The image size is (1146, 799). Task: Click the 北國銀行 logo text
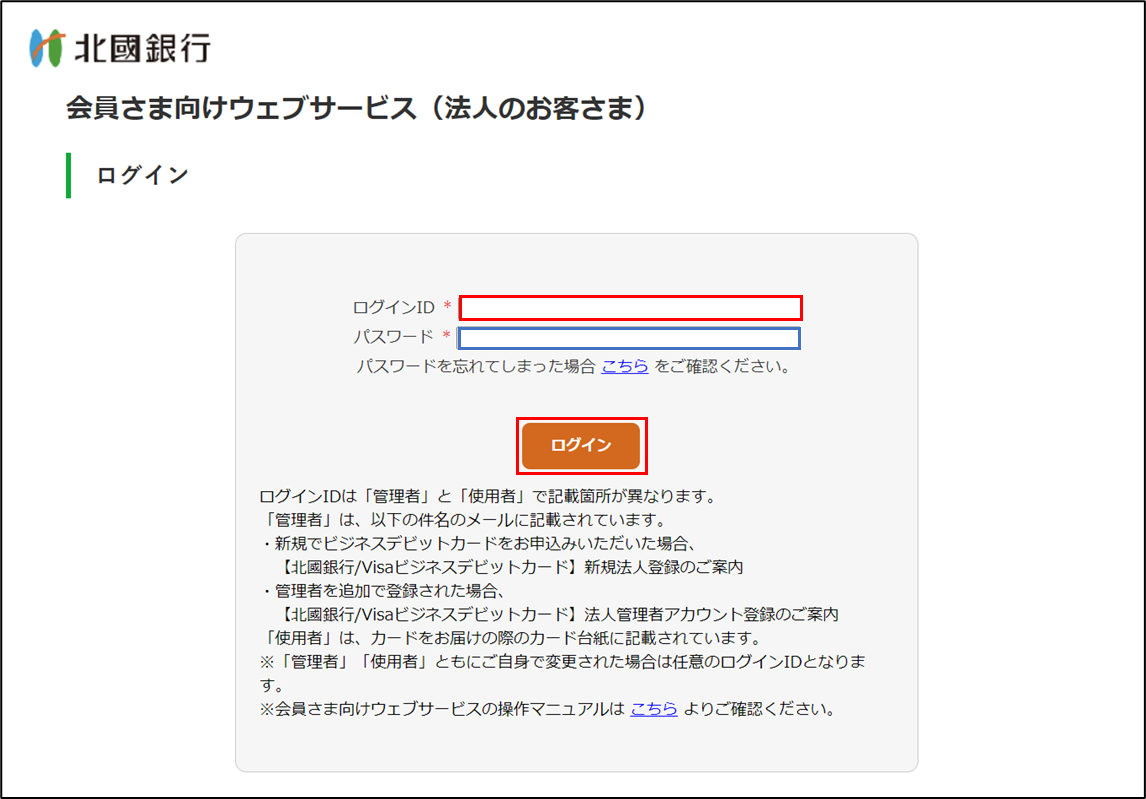tap(142, 48)
